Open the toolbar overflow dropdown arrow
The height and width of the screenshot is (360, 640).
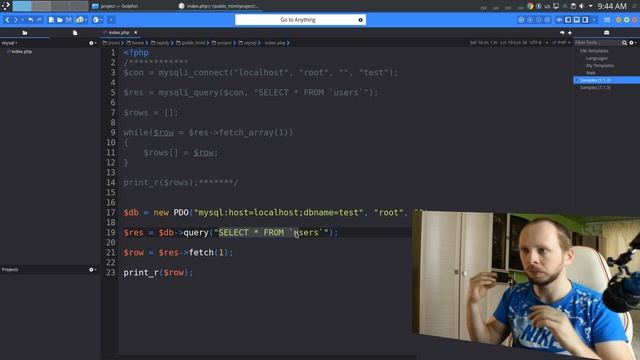[111, 20]
